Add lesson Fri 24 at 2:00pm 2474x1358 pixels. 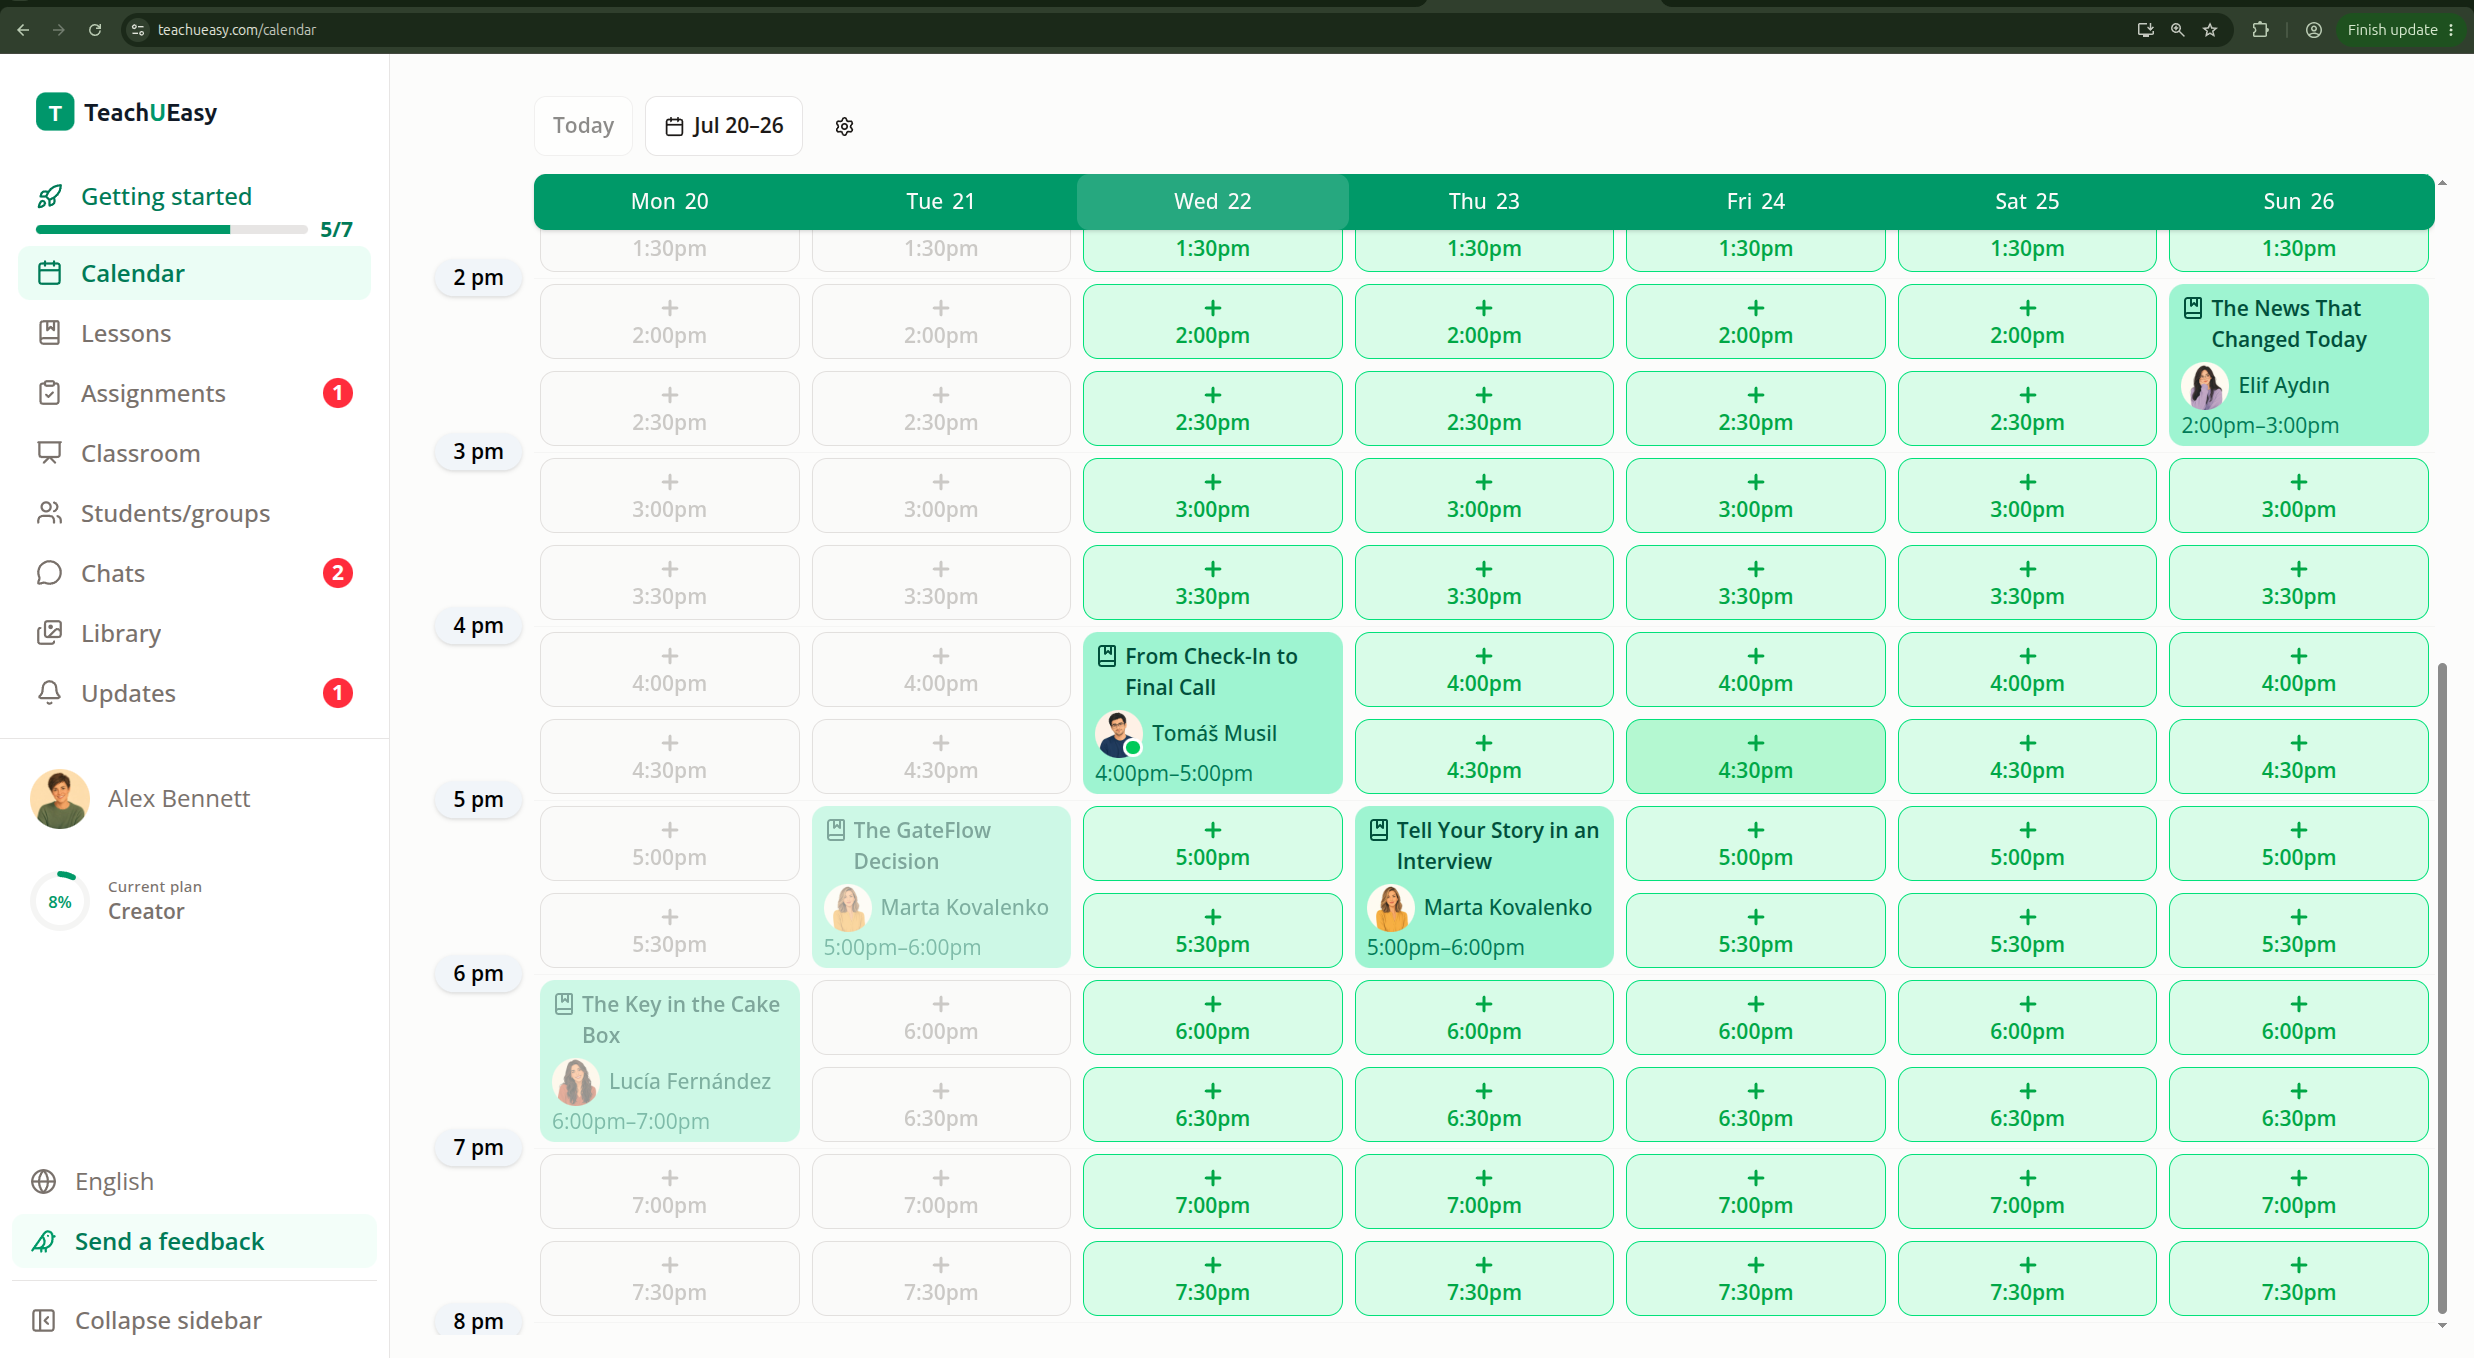(x=1755, y=322)
